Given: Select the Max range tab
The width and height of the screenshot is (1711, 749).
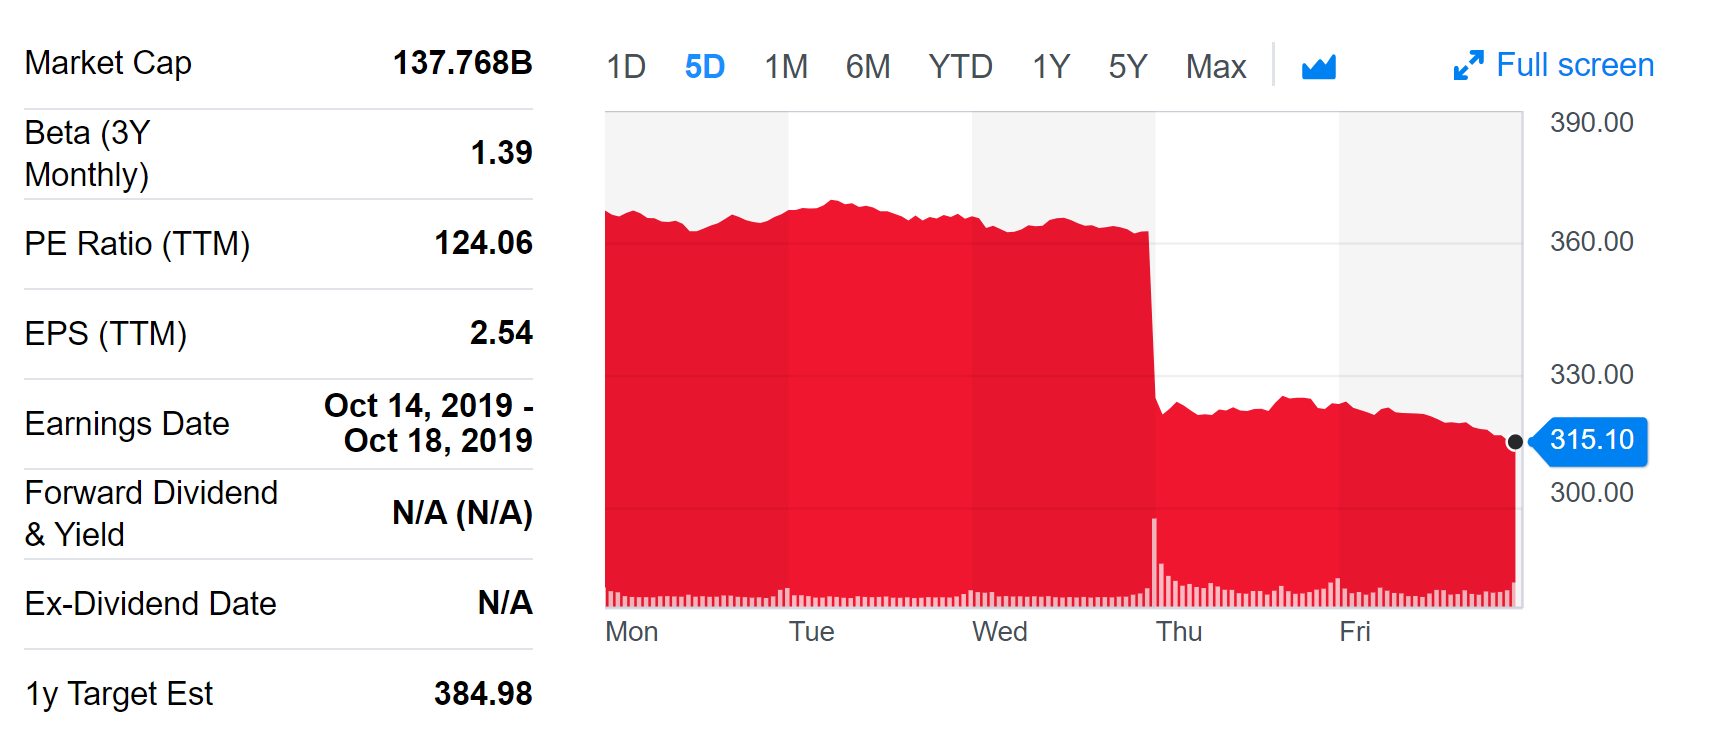Looking at the screenshot, I should tap(1215, 67).
